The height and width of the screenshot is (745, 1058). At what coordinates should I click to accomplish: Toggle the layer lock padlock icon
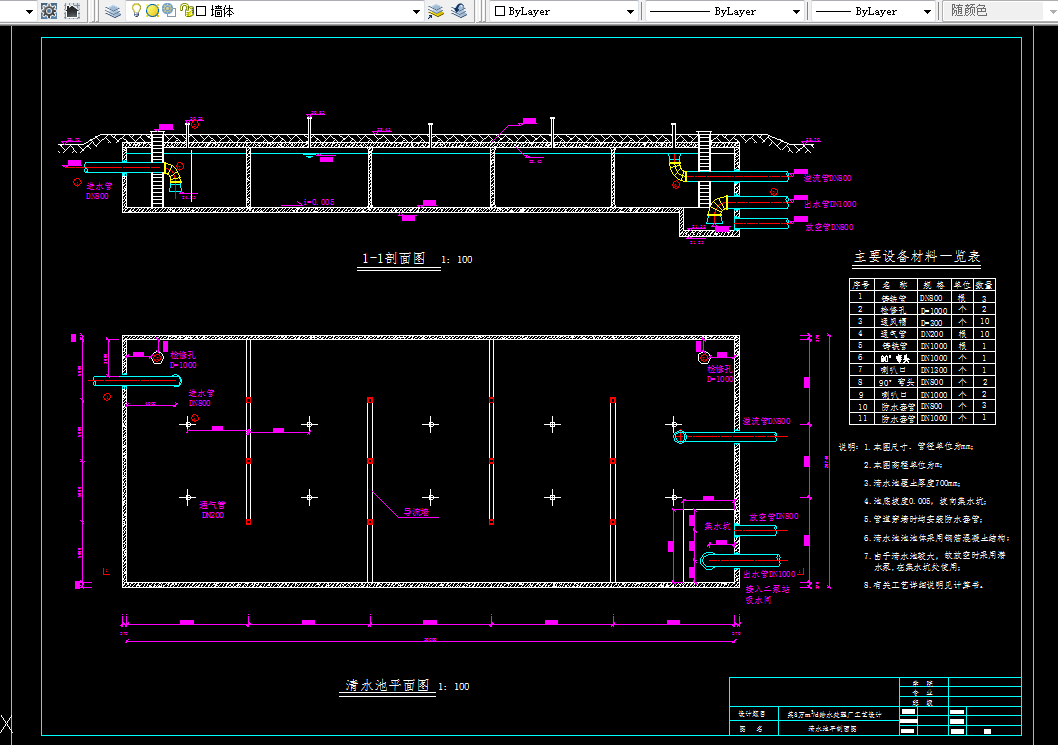pos(185,11)
